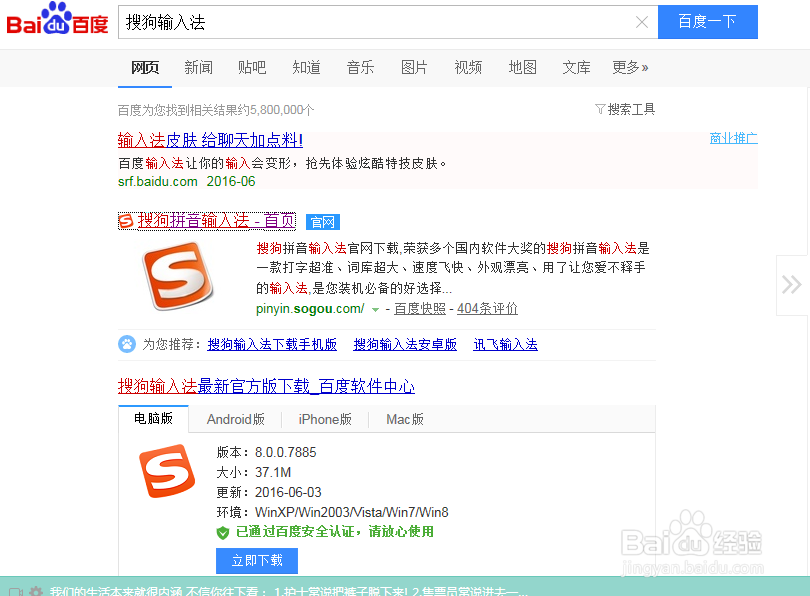The width and height of the screenshot is (810, 596).
Task: Switch to the iPhone版 download tab
Action: coord(325,419)
